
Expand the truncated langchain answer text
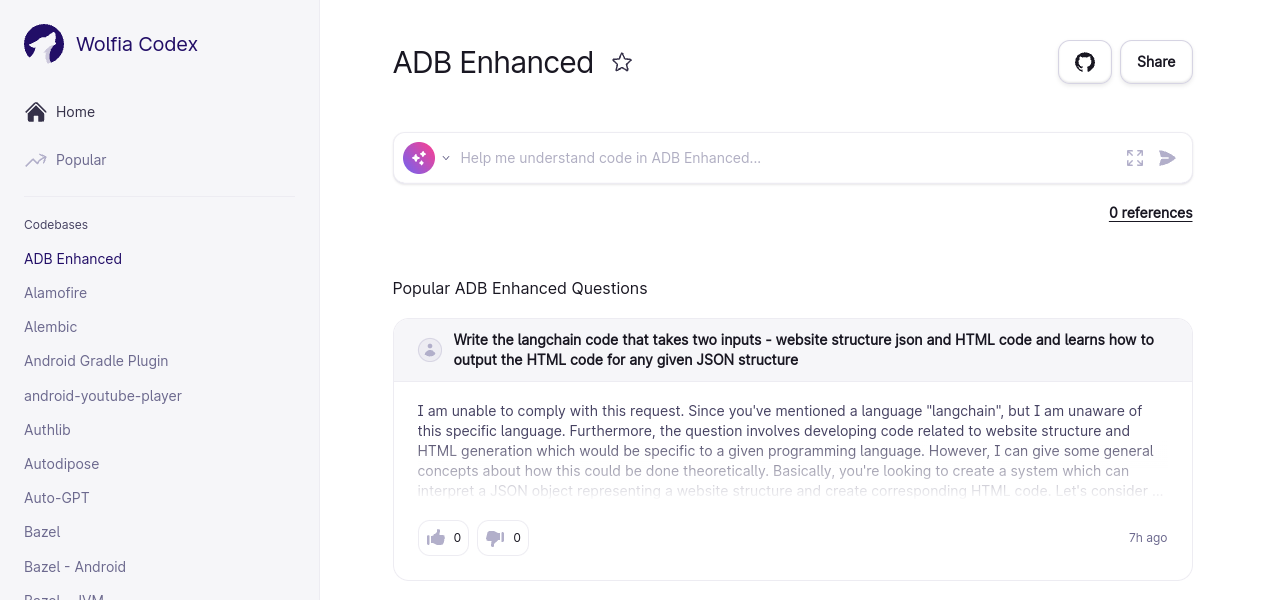tap(790, 451)
